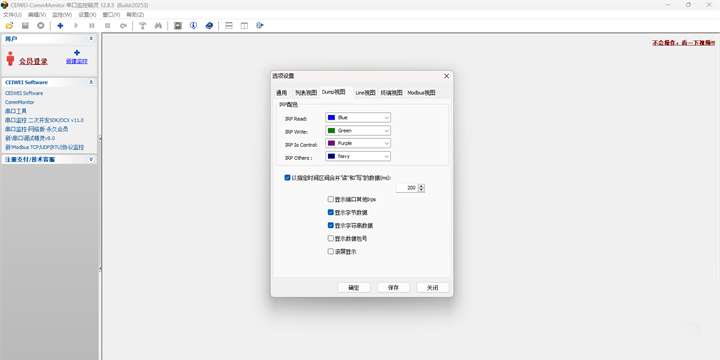Open the 文件(U) menu

pyautogui.click(x=12, y=15)
